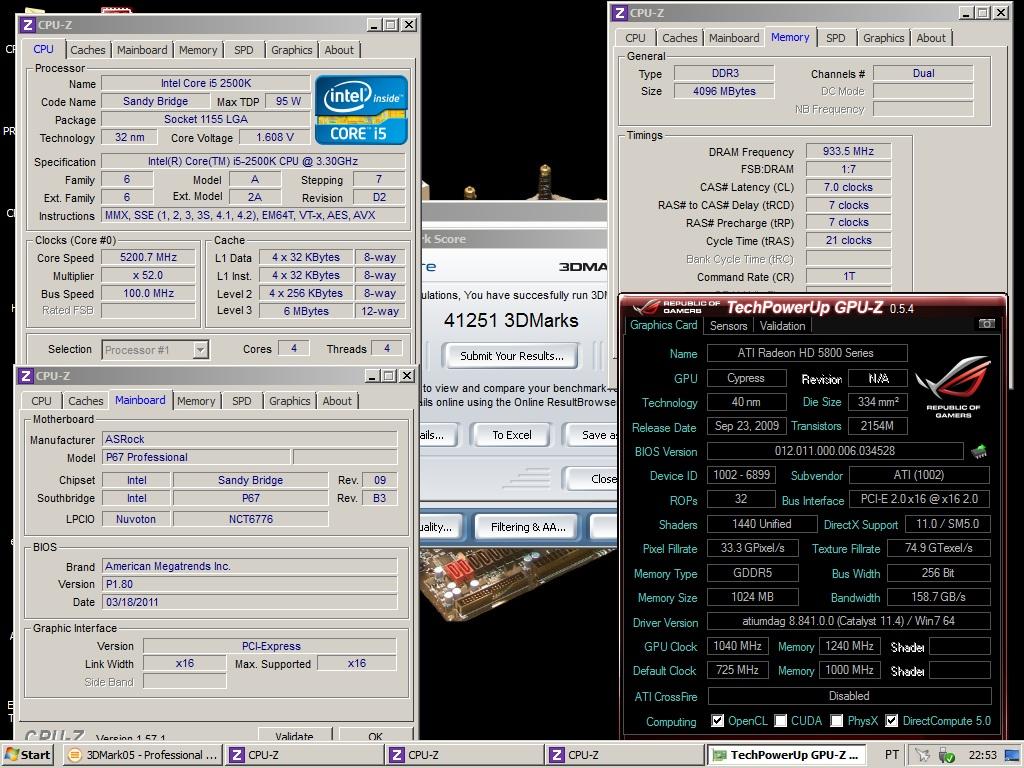Click the 1040 MHz GPU clock value
Viewport: 1024px width, 768px height.
(737, 647)
